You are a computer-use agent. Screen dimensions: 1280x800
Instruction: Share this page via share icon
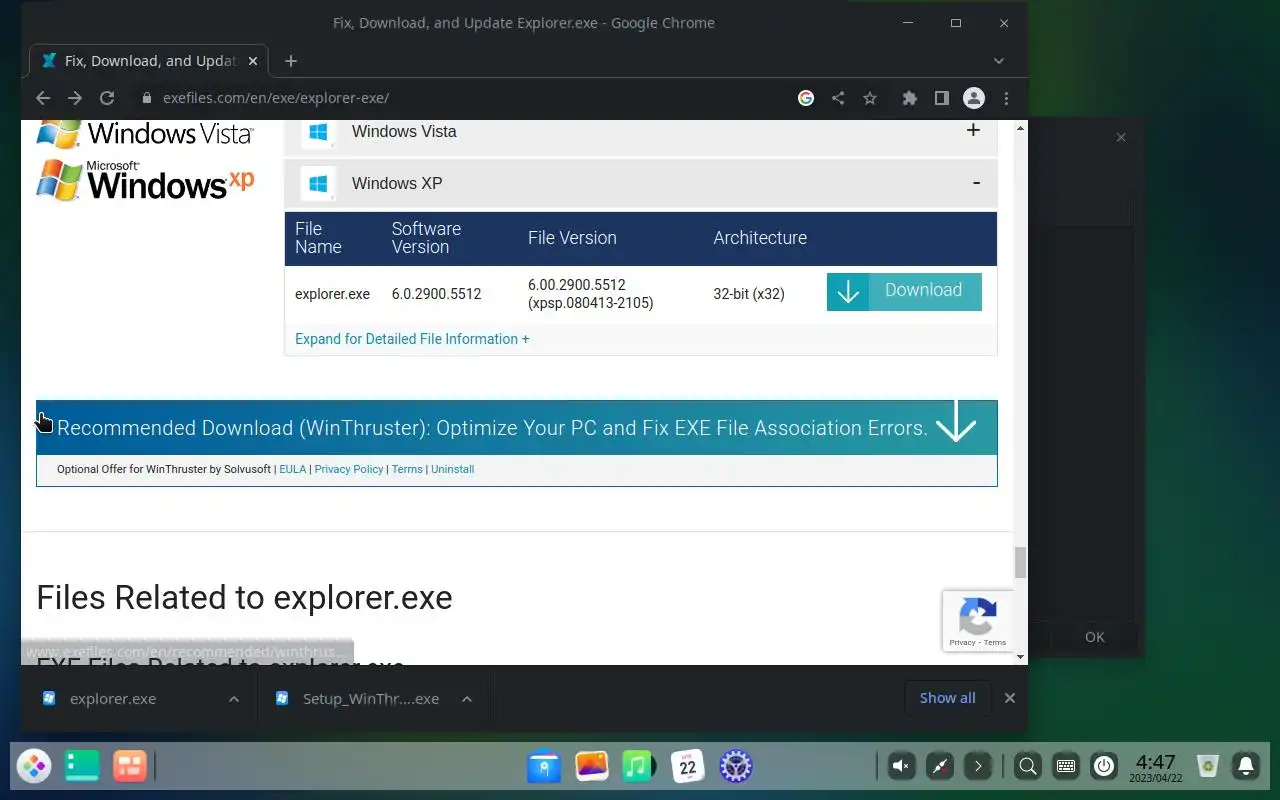838,98
